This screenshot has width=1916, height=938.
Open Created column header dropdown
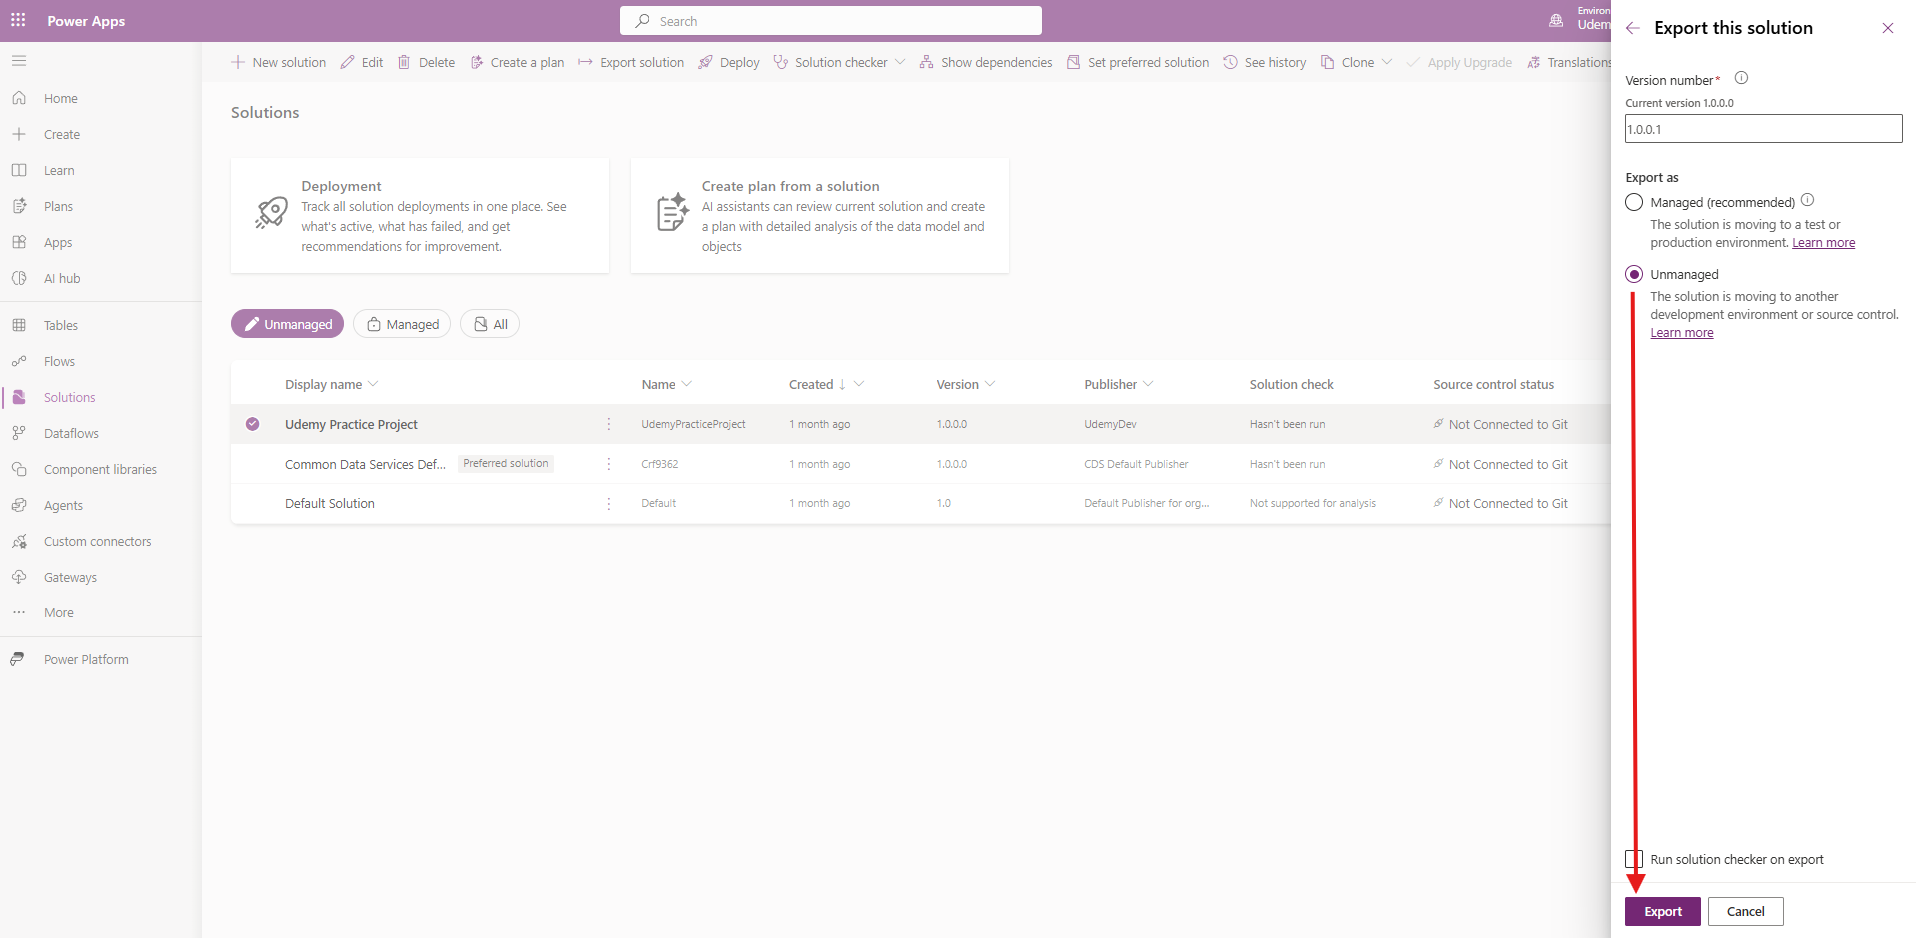[x=859, y=384]
